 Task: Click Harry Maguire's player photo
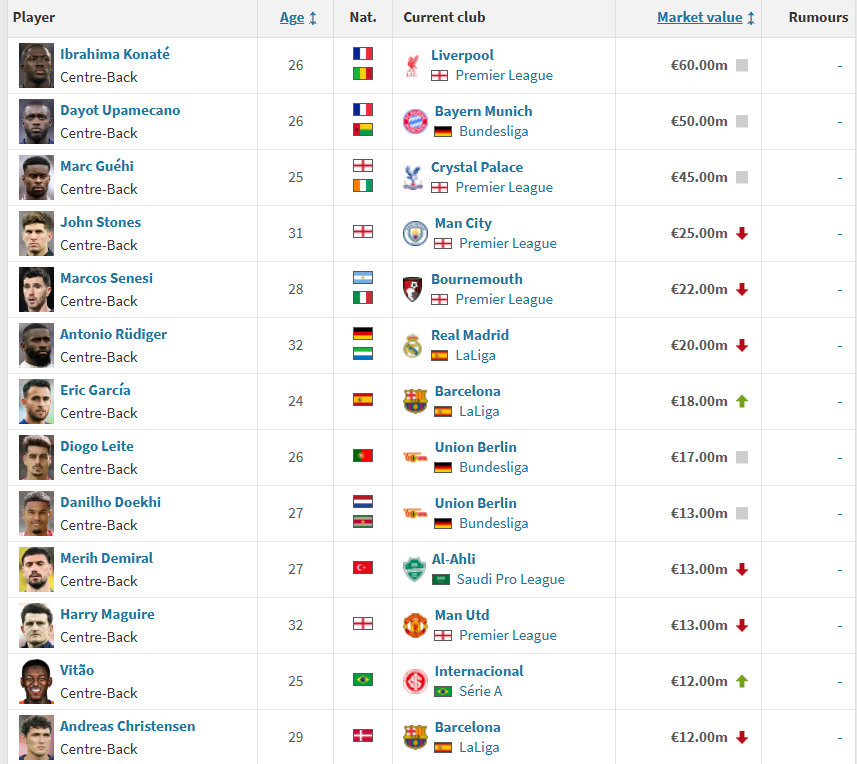[x=36, y=626]
